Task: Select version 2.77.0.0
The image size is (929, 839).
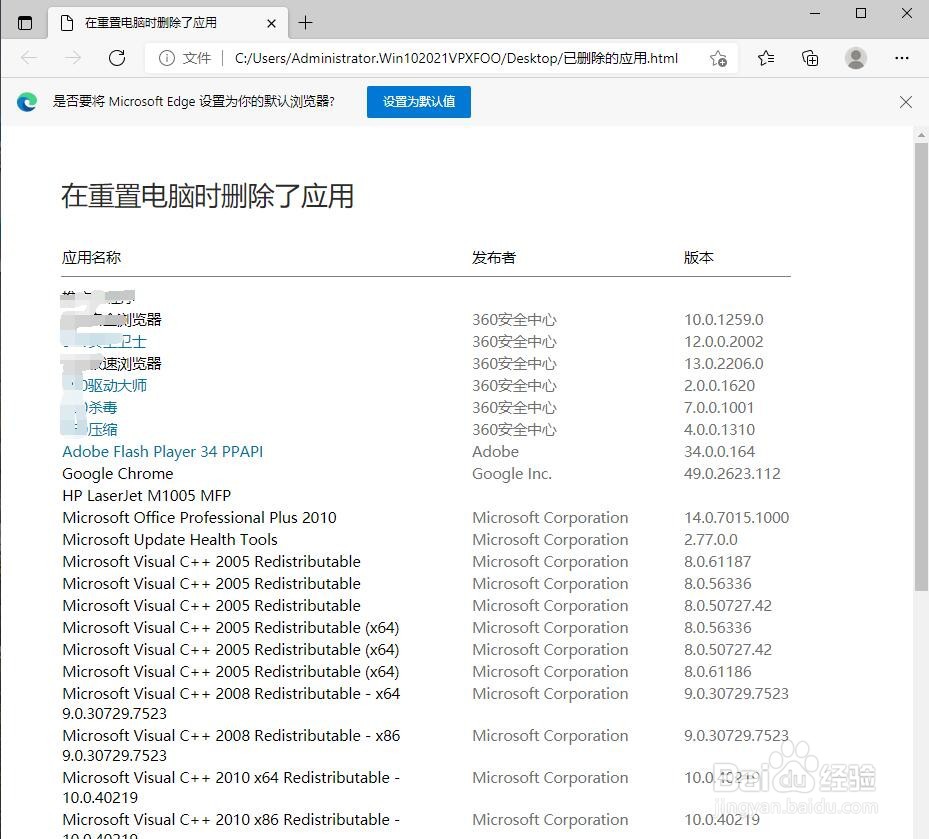Action: point(710,539)
